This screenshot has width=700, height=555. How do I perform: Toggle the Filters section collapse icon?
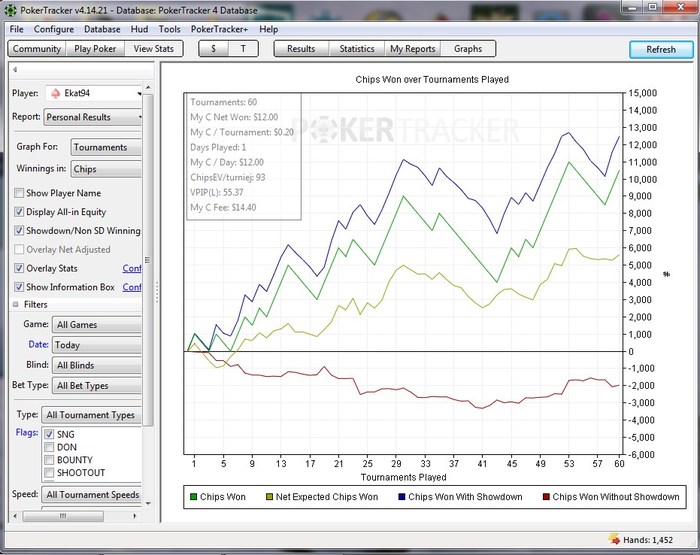coord(16,305)
